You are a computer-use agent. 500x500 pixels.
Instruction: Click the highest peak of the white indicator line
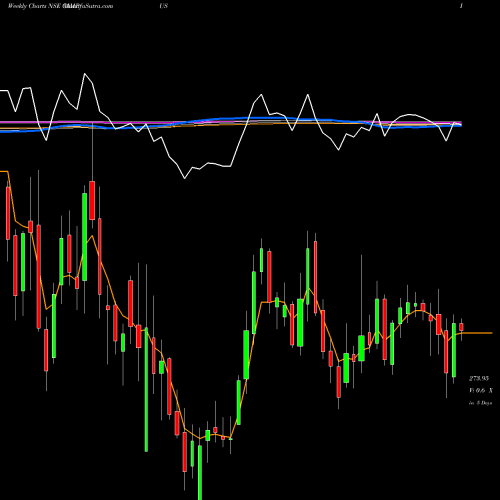pos(85,74)
